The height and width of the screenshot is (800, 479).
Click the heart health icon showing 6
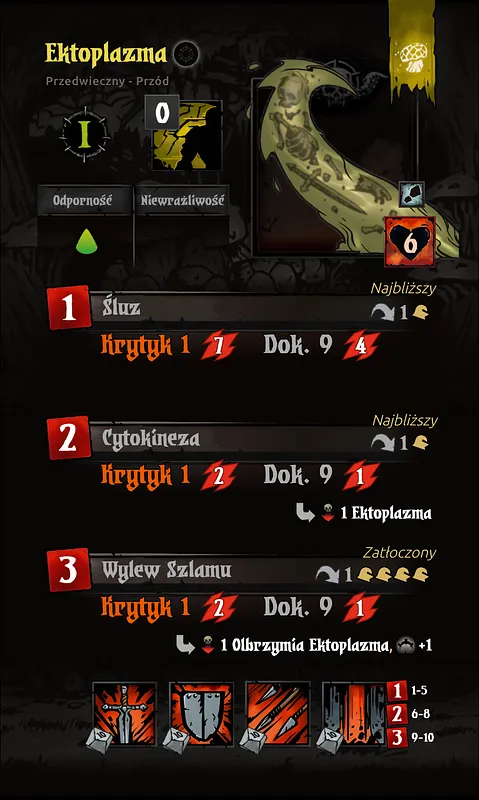[x=410, y=241]
